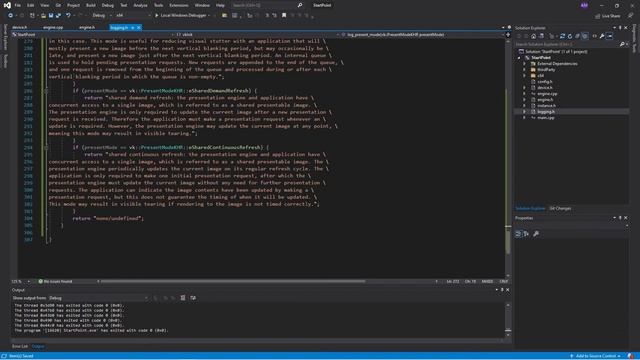Screen dimensions: 640x360
Task: Click wrench Properties icon in Solution Explorer
Action: coord(602,36)
